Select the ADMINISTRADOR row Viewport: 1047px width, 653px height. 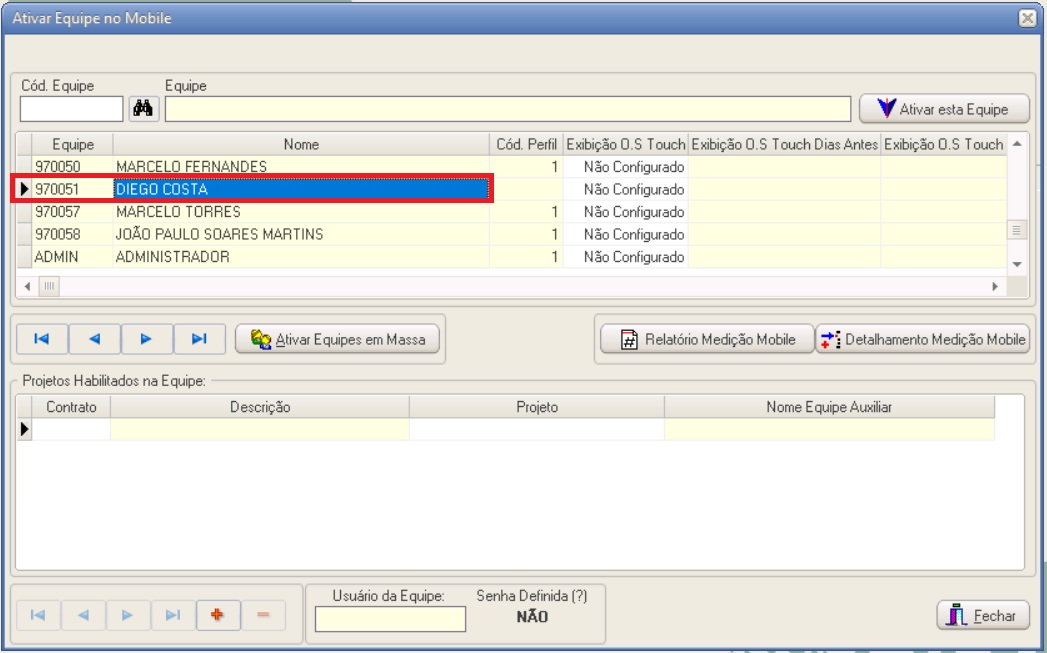pos(300,257)
